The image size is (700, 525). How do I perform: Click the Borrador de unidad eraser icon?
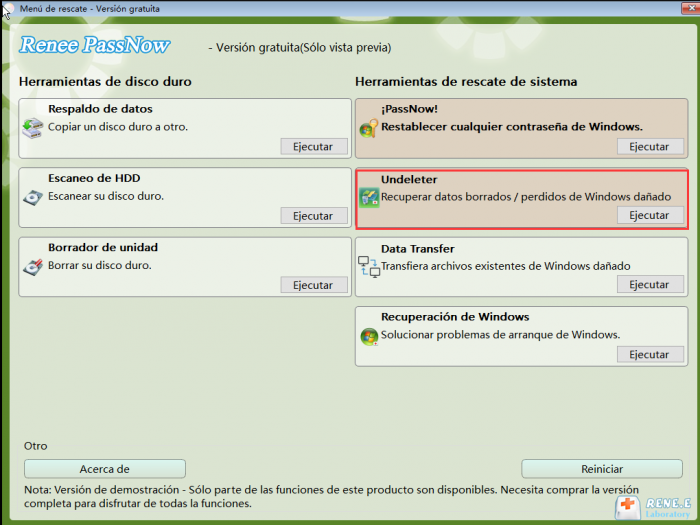[x=33, y=267]
